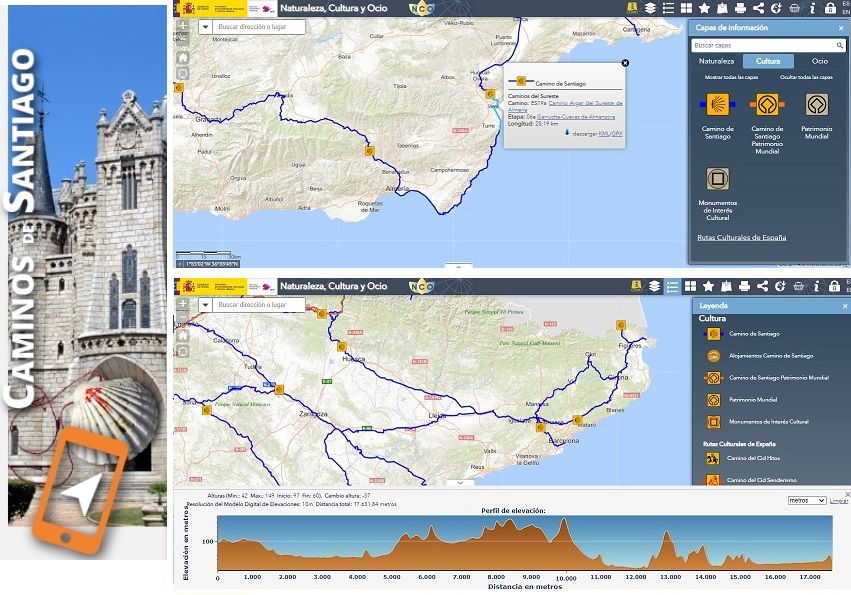Open bookmarks star in the upper map toolbar
Screen dimensions: 851x595
point(704,8)
